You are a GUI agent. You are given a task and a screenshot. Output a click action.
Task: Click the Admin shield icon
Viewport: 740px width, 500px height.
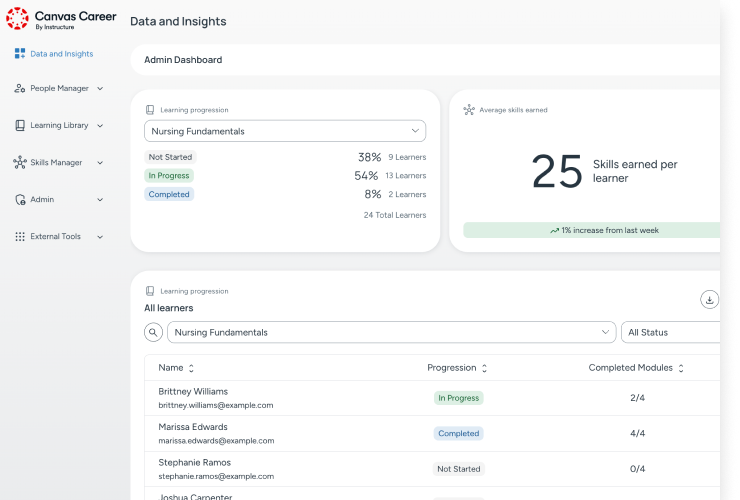(20, 200)
